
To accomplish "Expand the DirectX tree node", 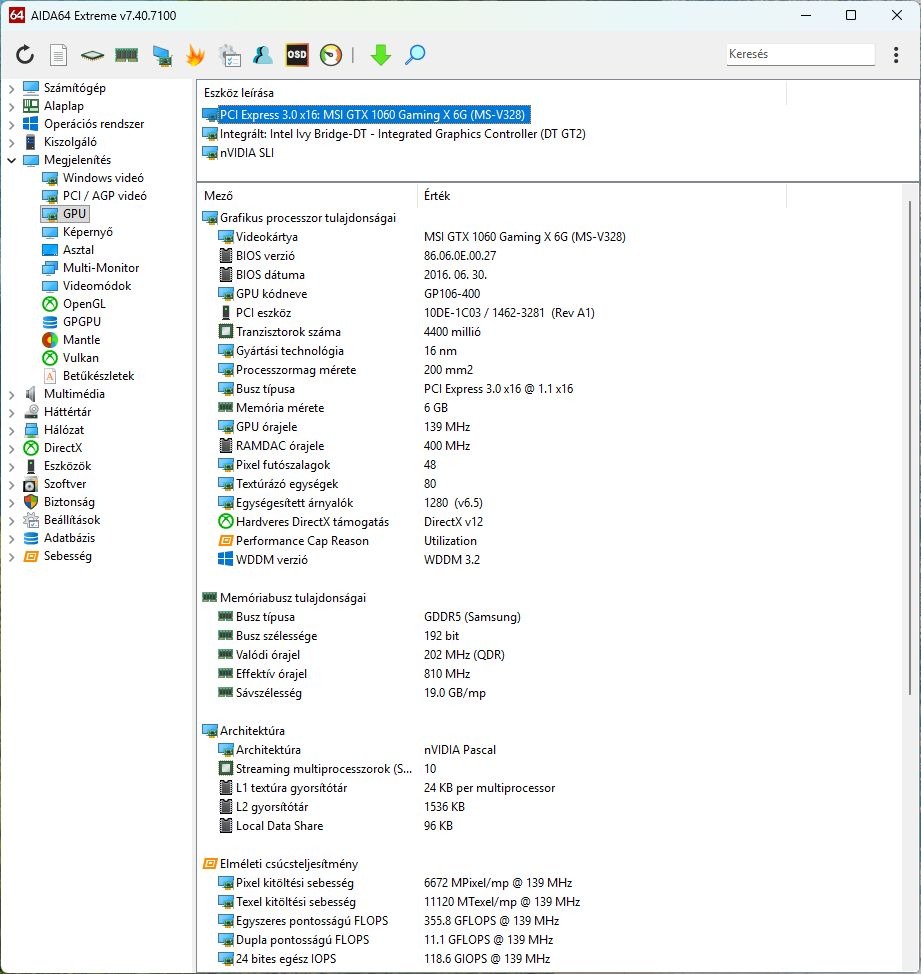I will pos(11,448).
